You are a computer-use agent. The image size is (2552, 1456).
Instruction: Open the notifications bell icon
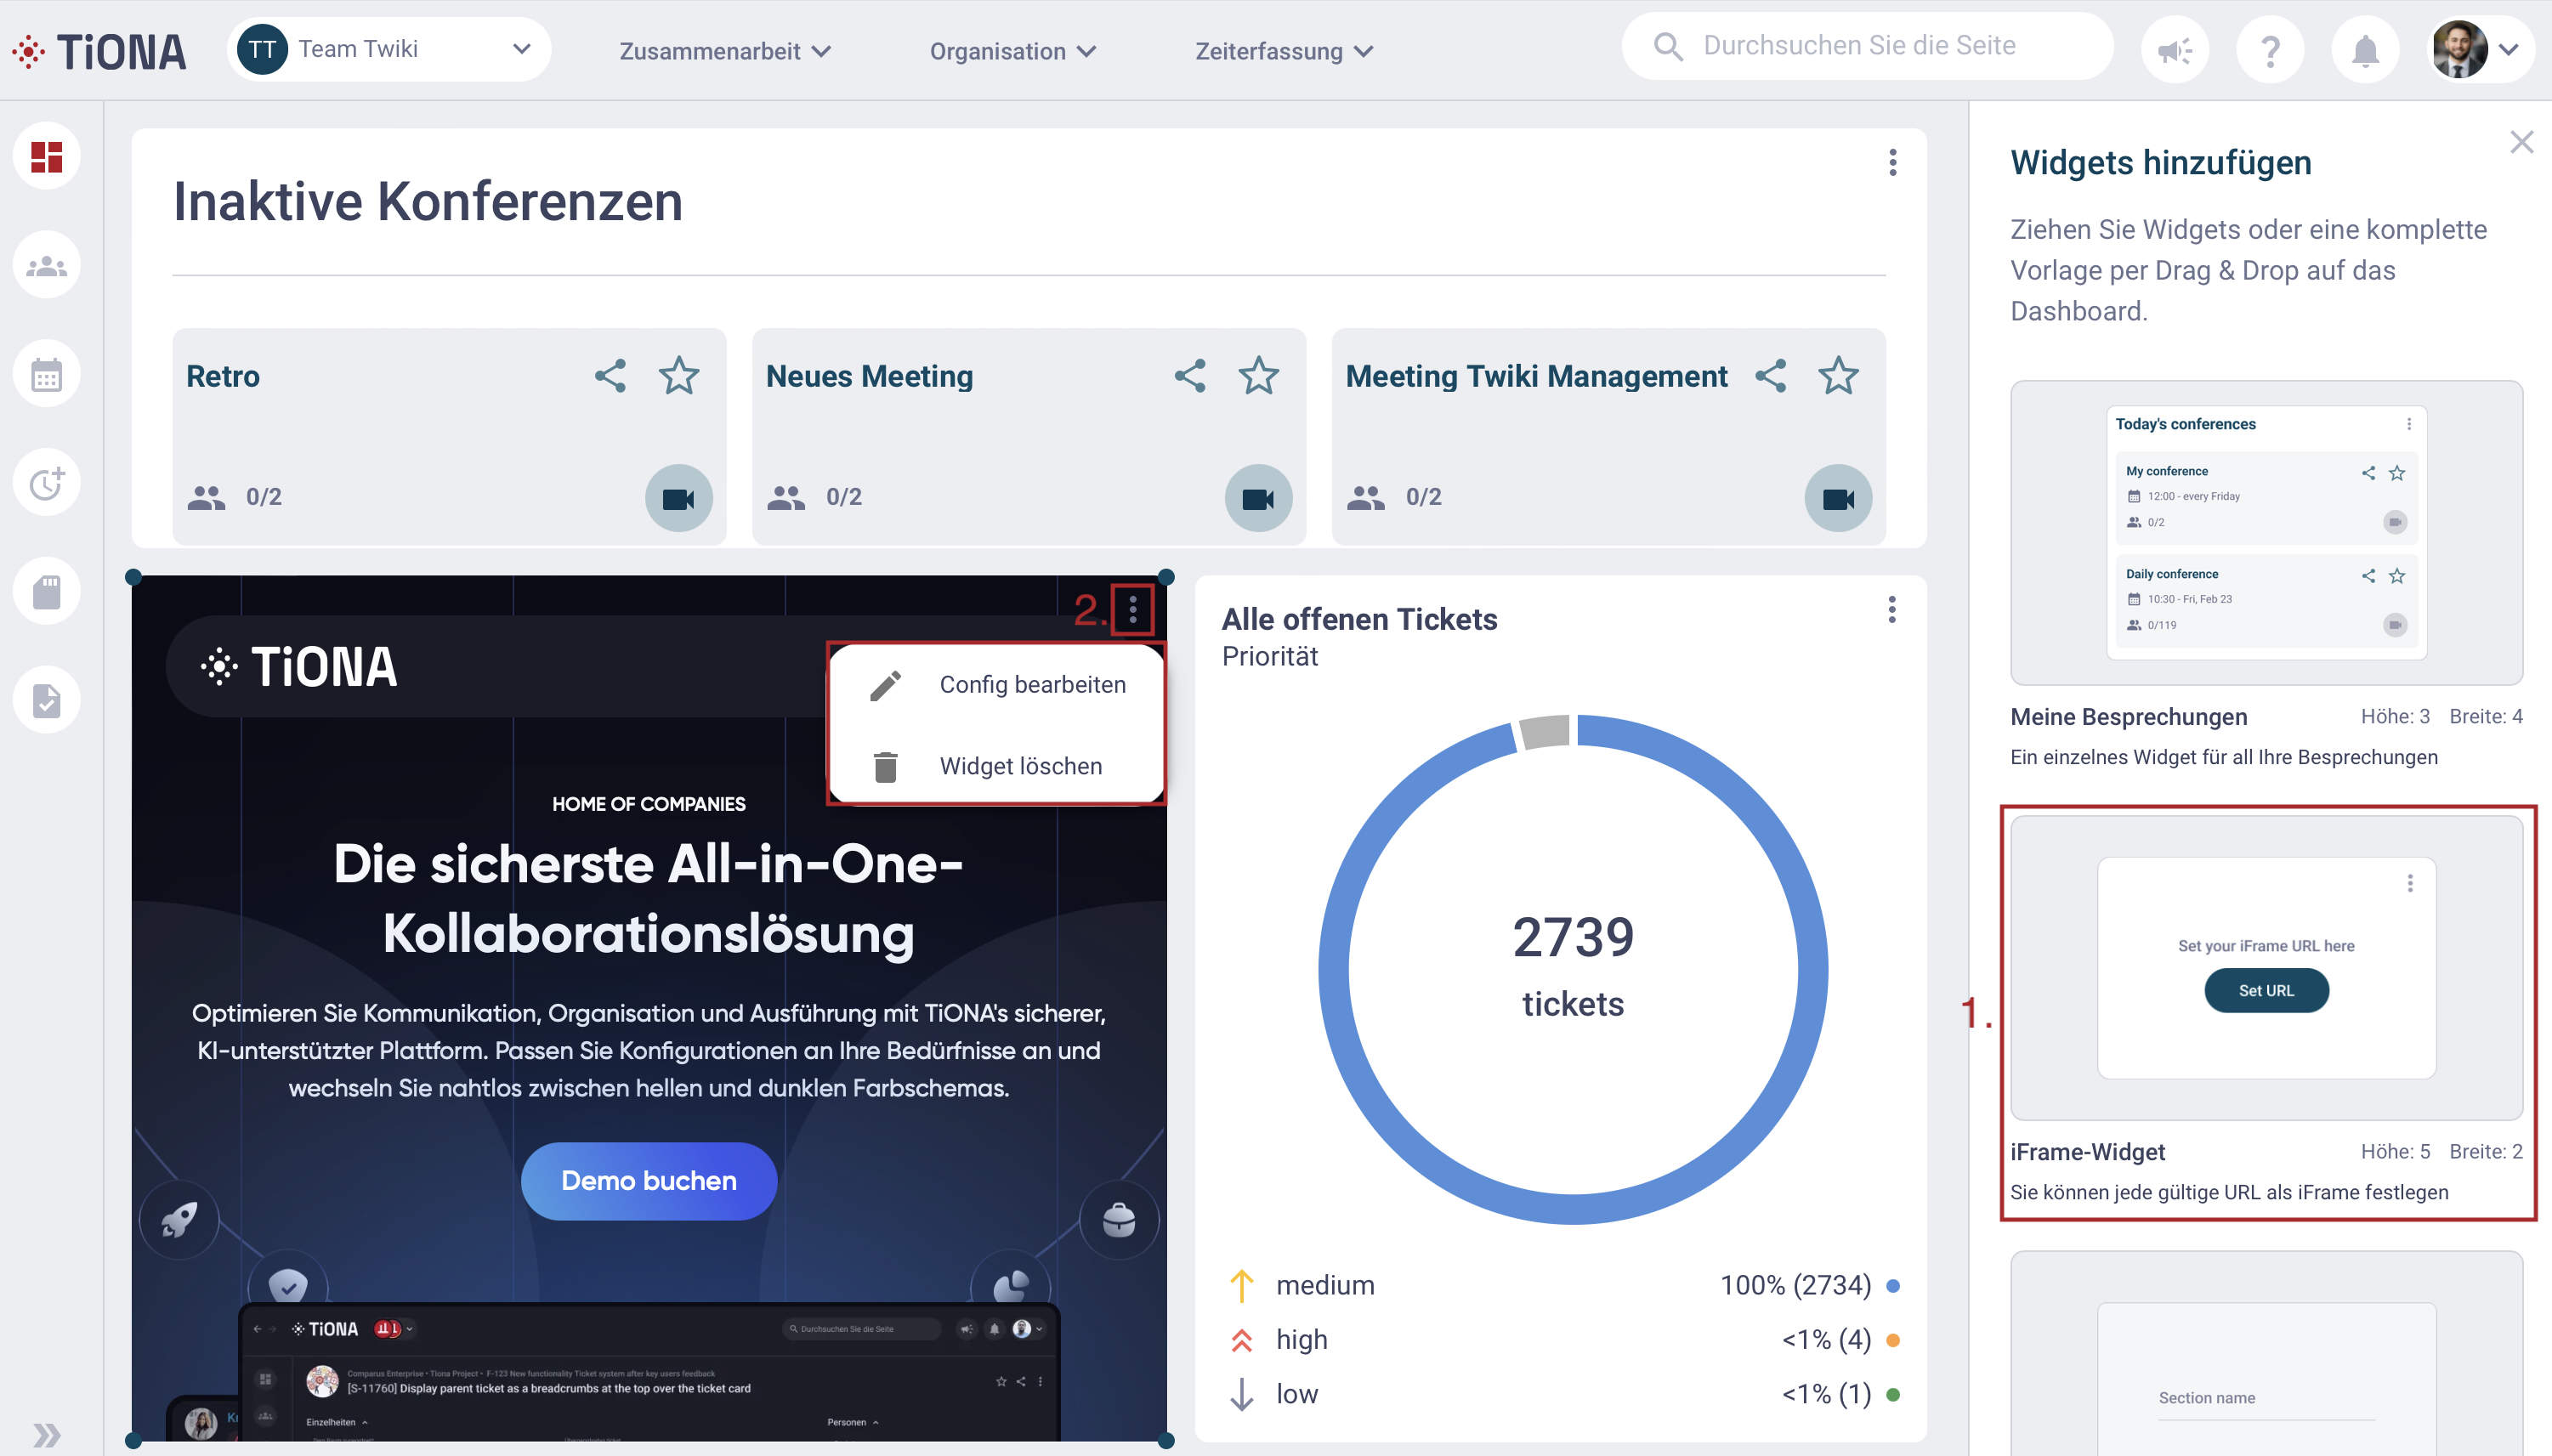click(x=2365, y=50)
